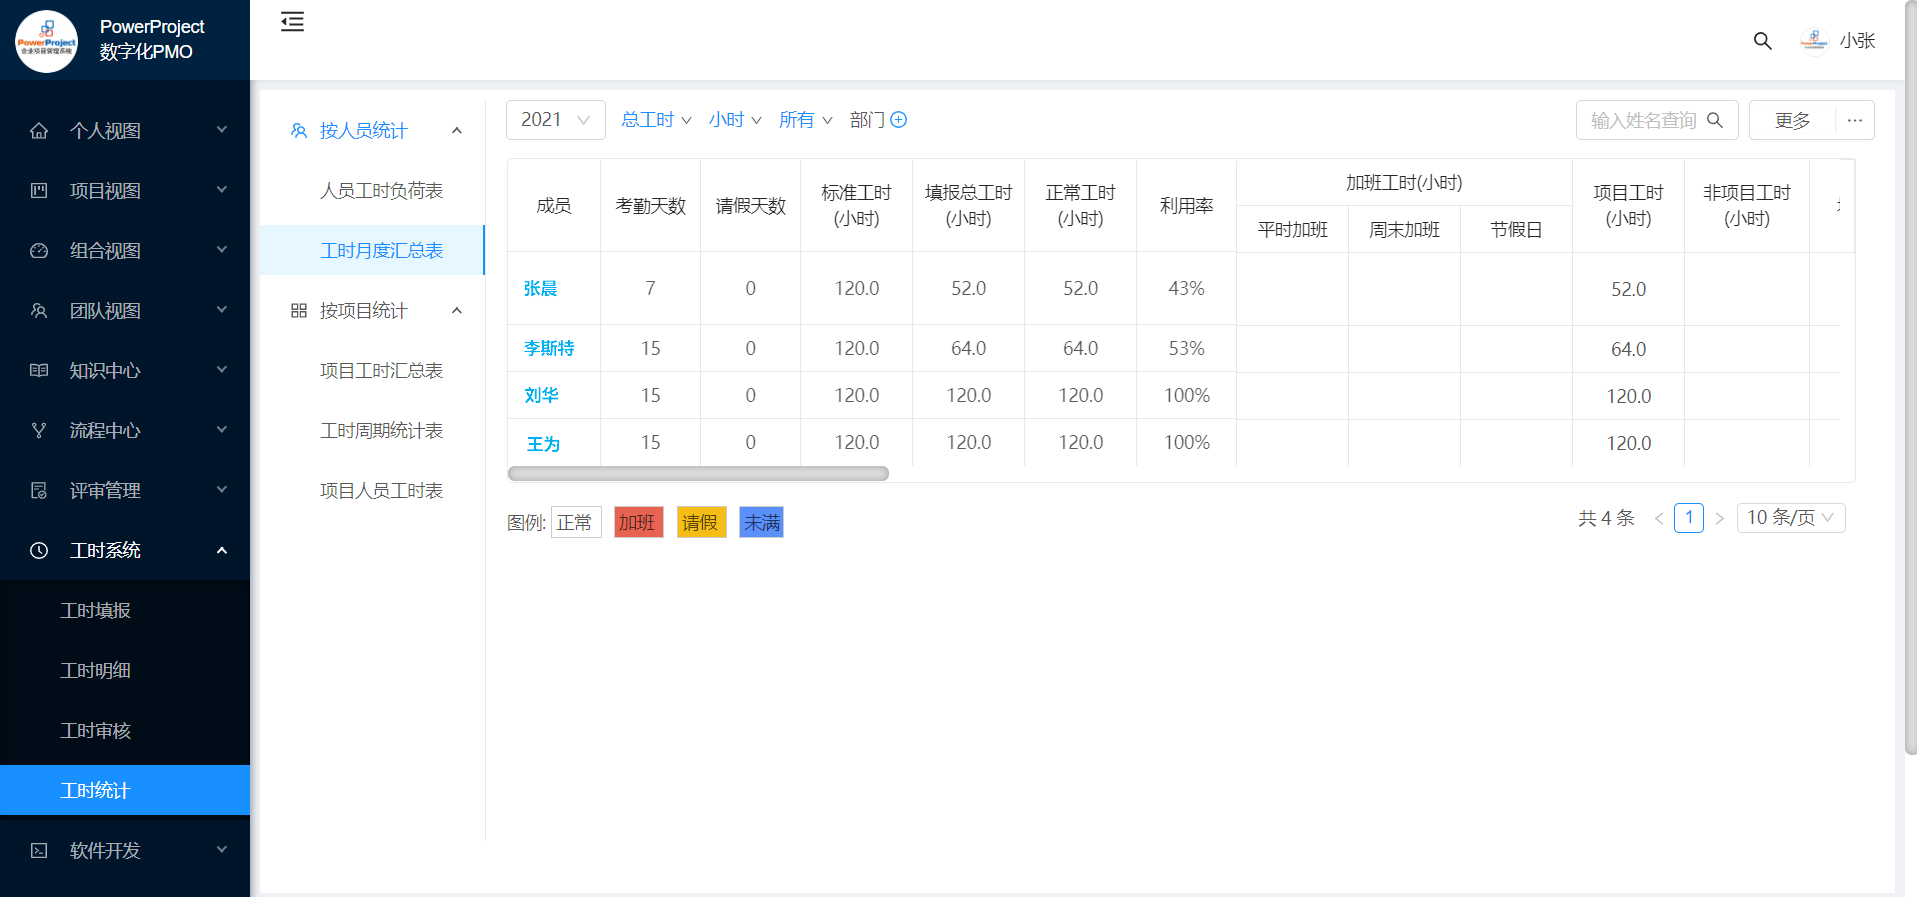Click the red 加班 legend swatch
1917x897 pixels.
638,522
